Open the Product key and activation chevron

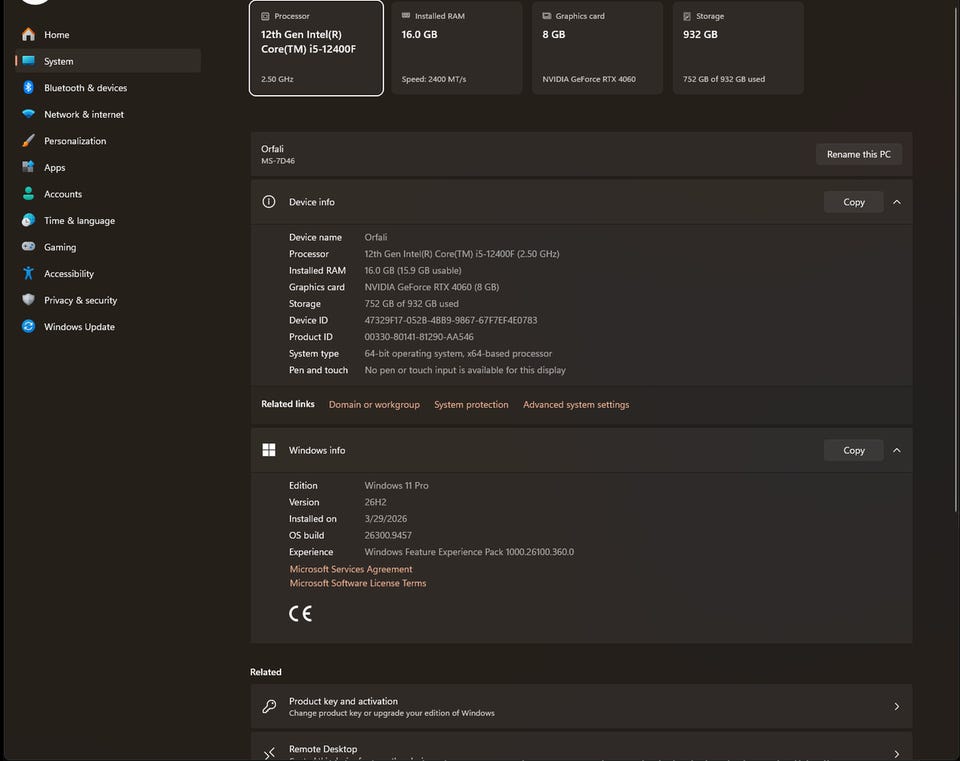pyautogui.click(x=896, y=707)
